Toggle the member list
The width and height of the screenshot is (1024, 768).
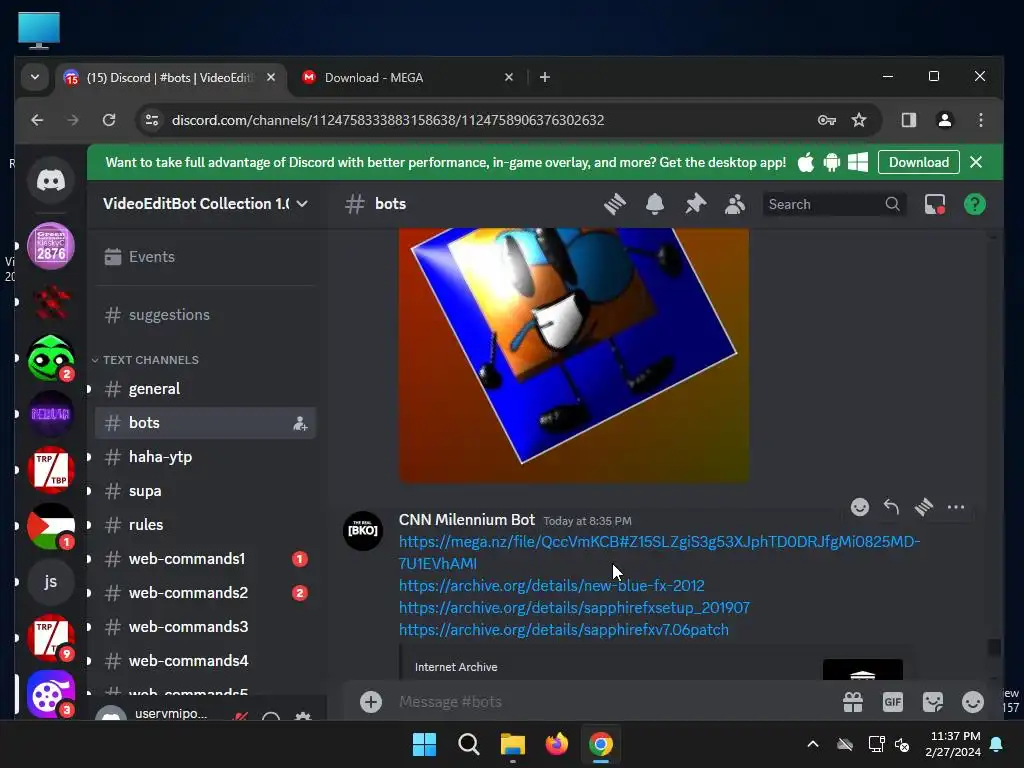[x=735, y=204]
